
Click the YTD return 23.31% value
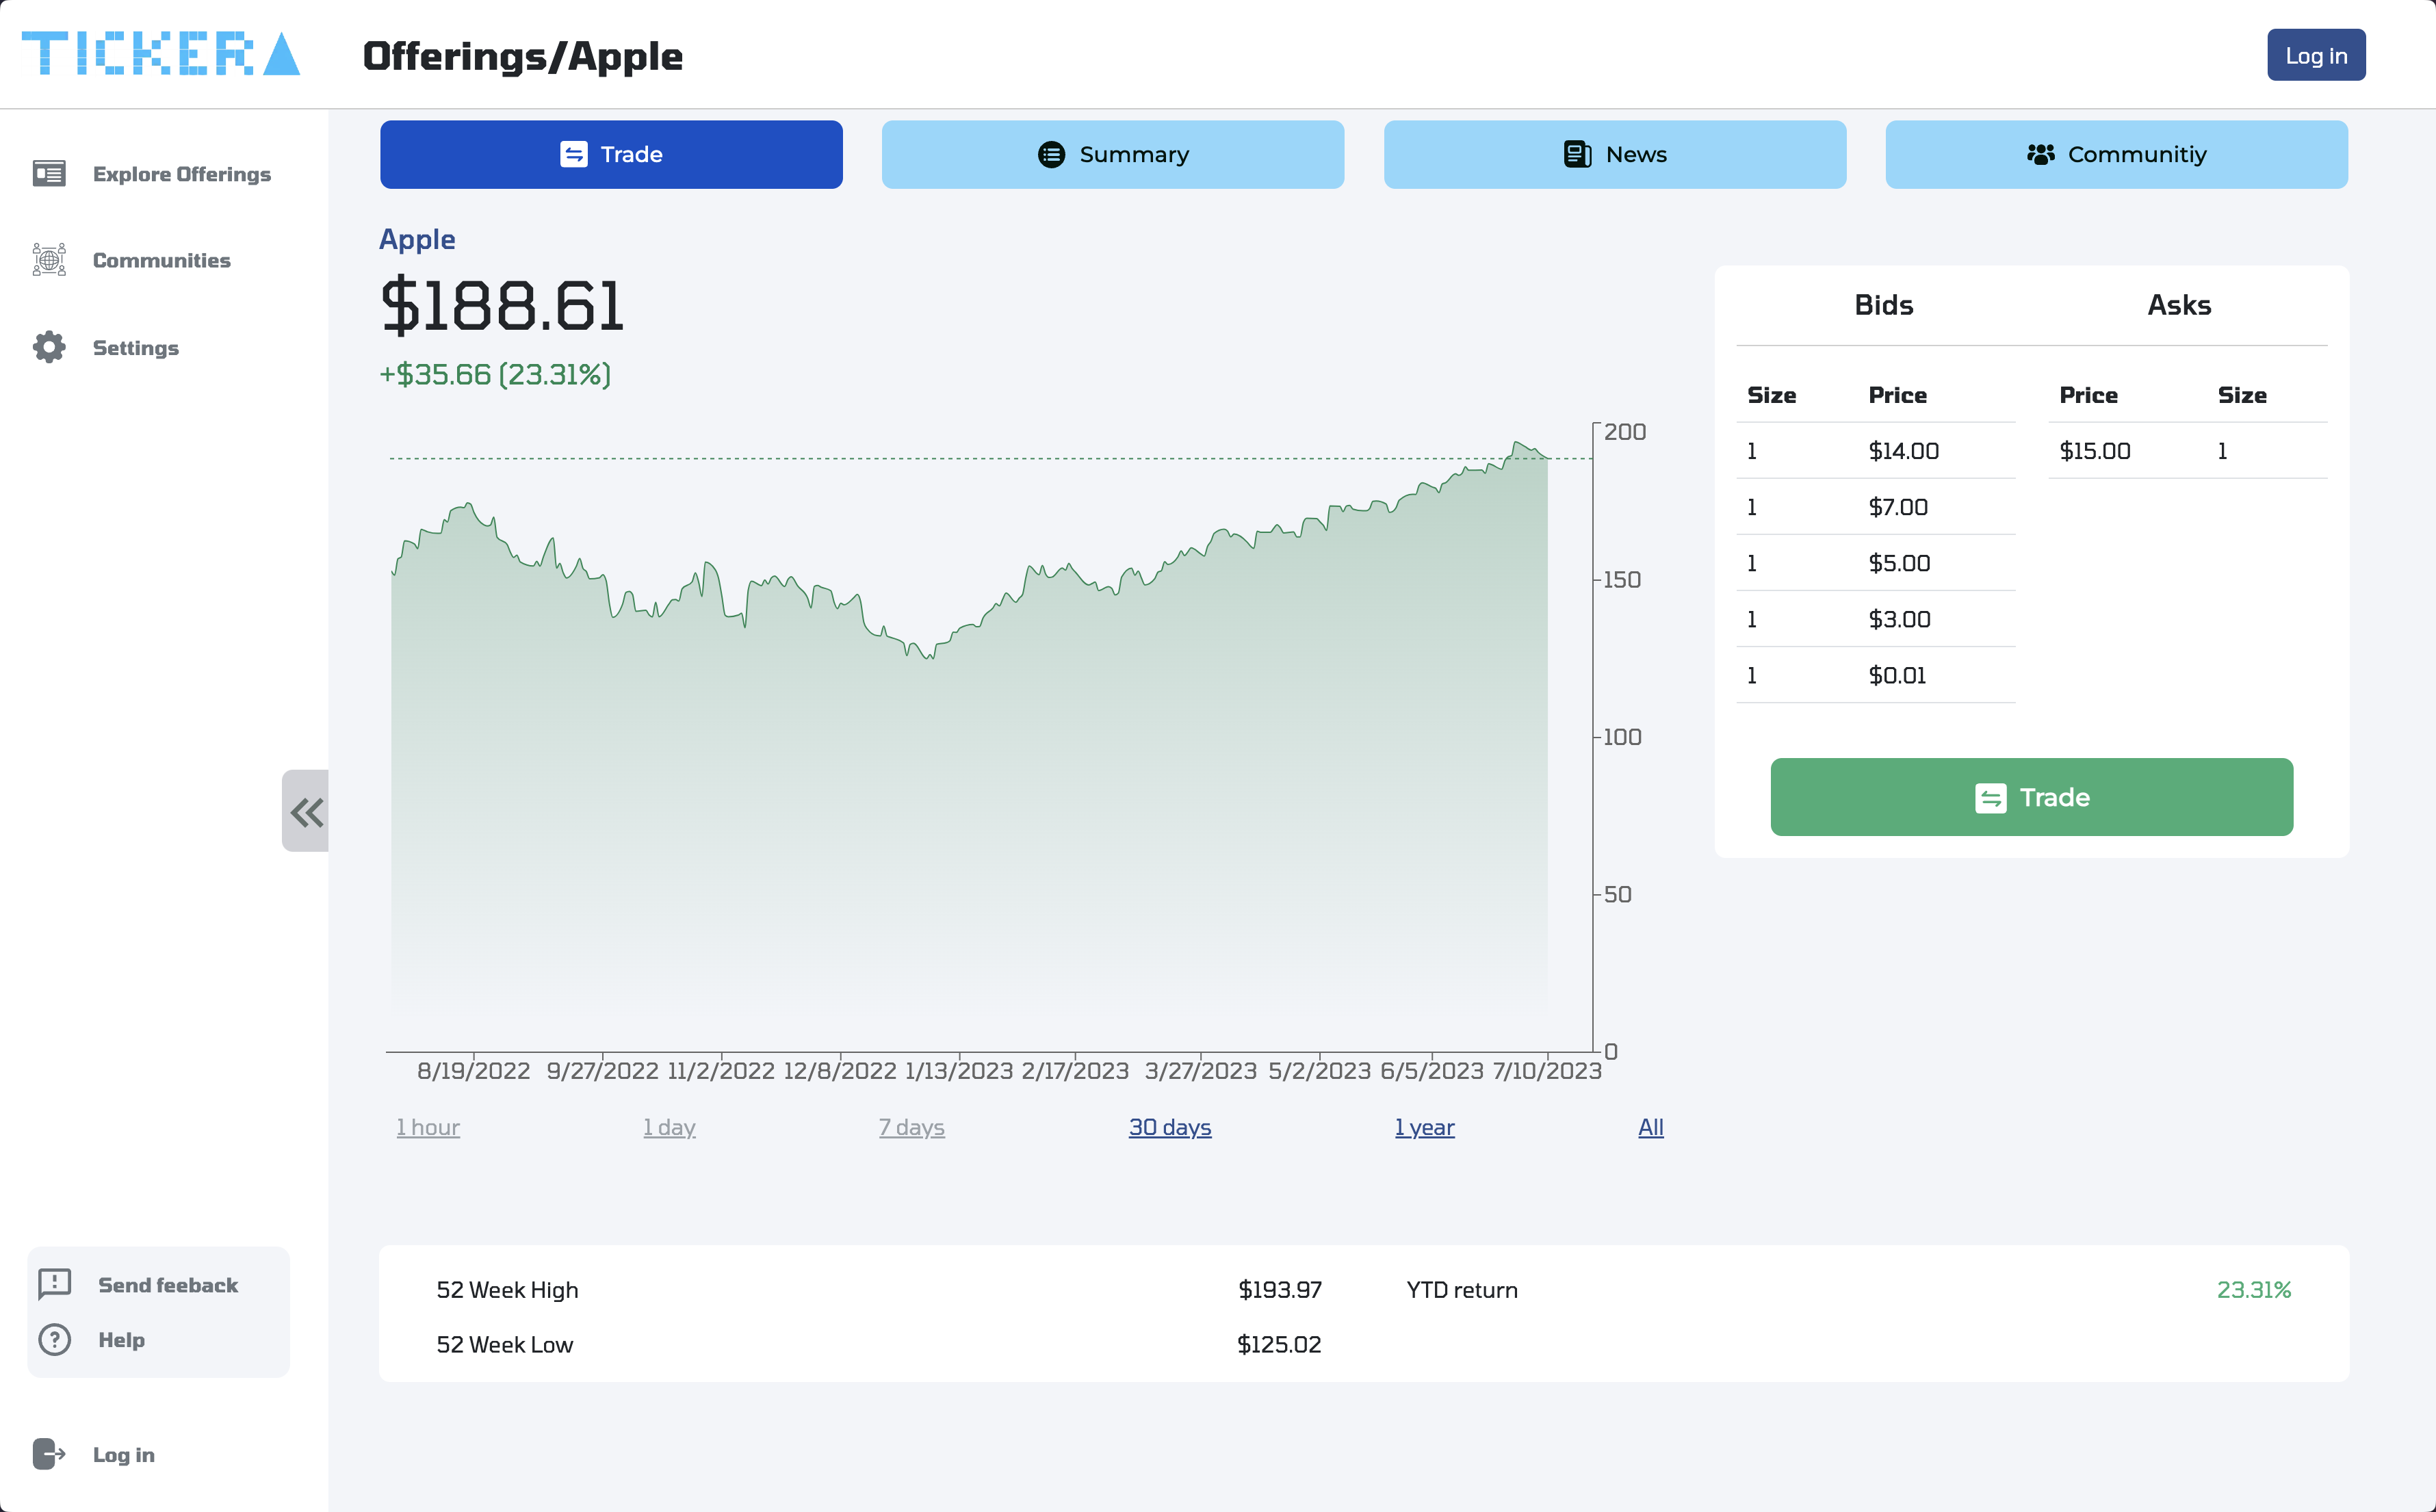click(x=2254, y=1290)
